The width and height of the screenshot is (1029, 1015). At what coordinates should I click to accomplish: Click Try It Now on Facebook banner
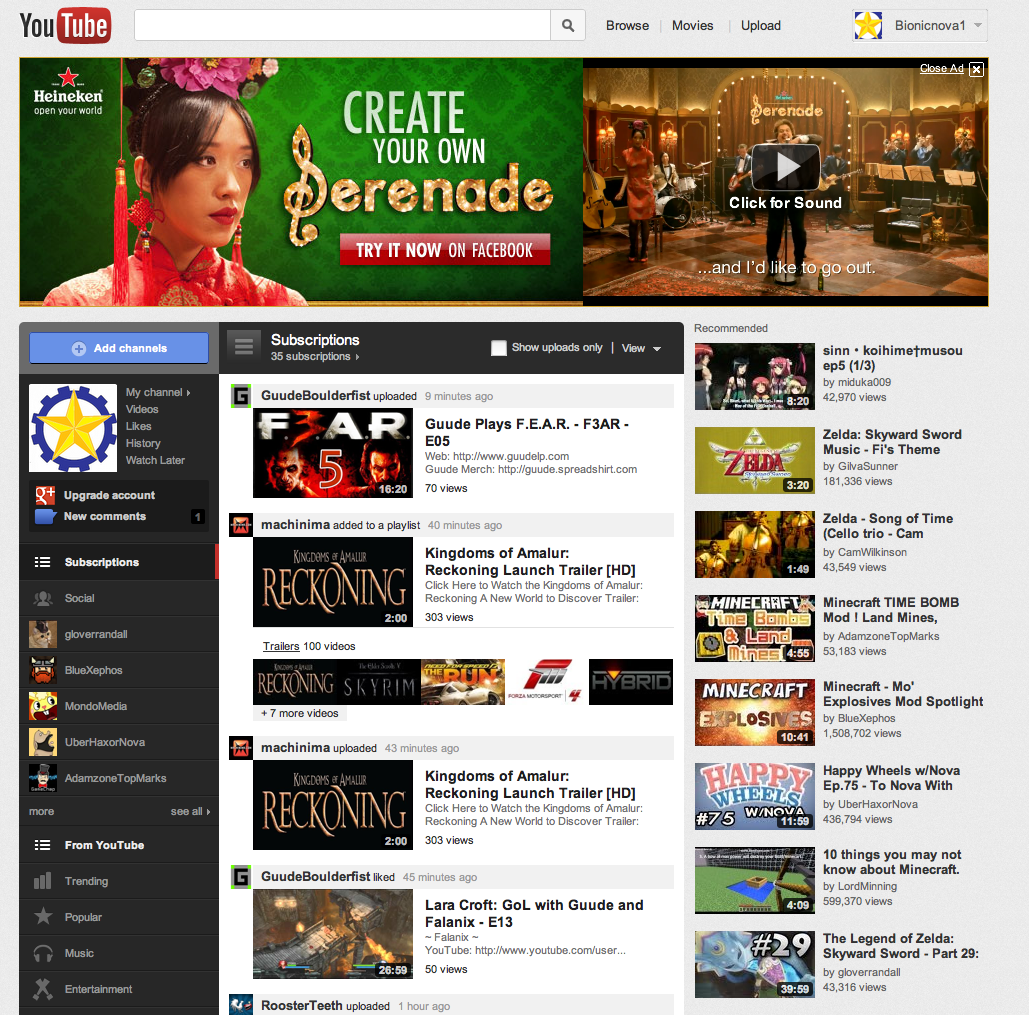(444, 250)
